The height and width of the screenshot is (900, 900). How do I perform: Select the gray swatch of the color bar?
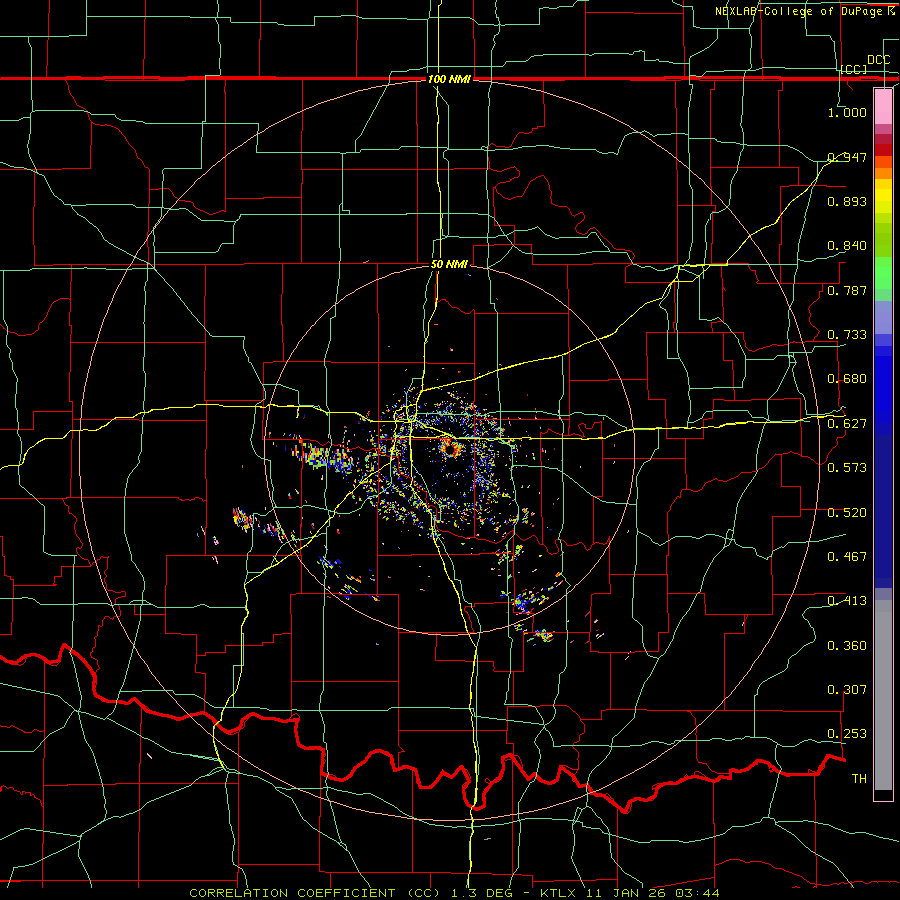(x=883, y=695)
